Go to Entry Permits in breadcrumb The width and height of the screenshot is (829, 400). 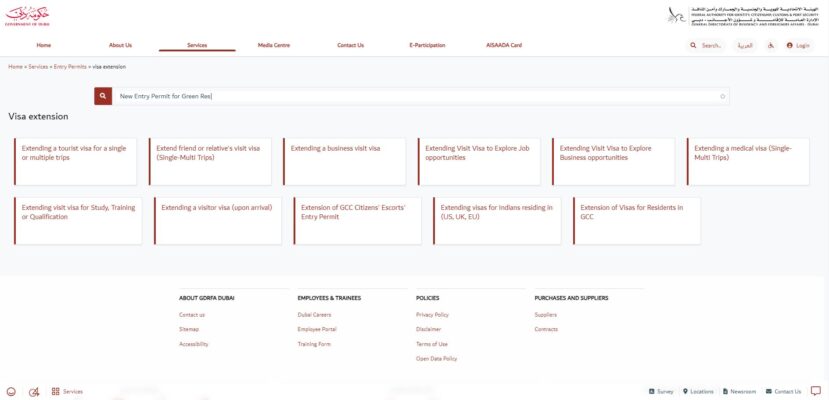71,66
